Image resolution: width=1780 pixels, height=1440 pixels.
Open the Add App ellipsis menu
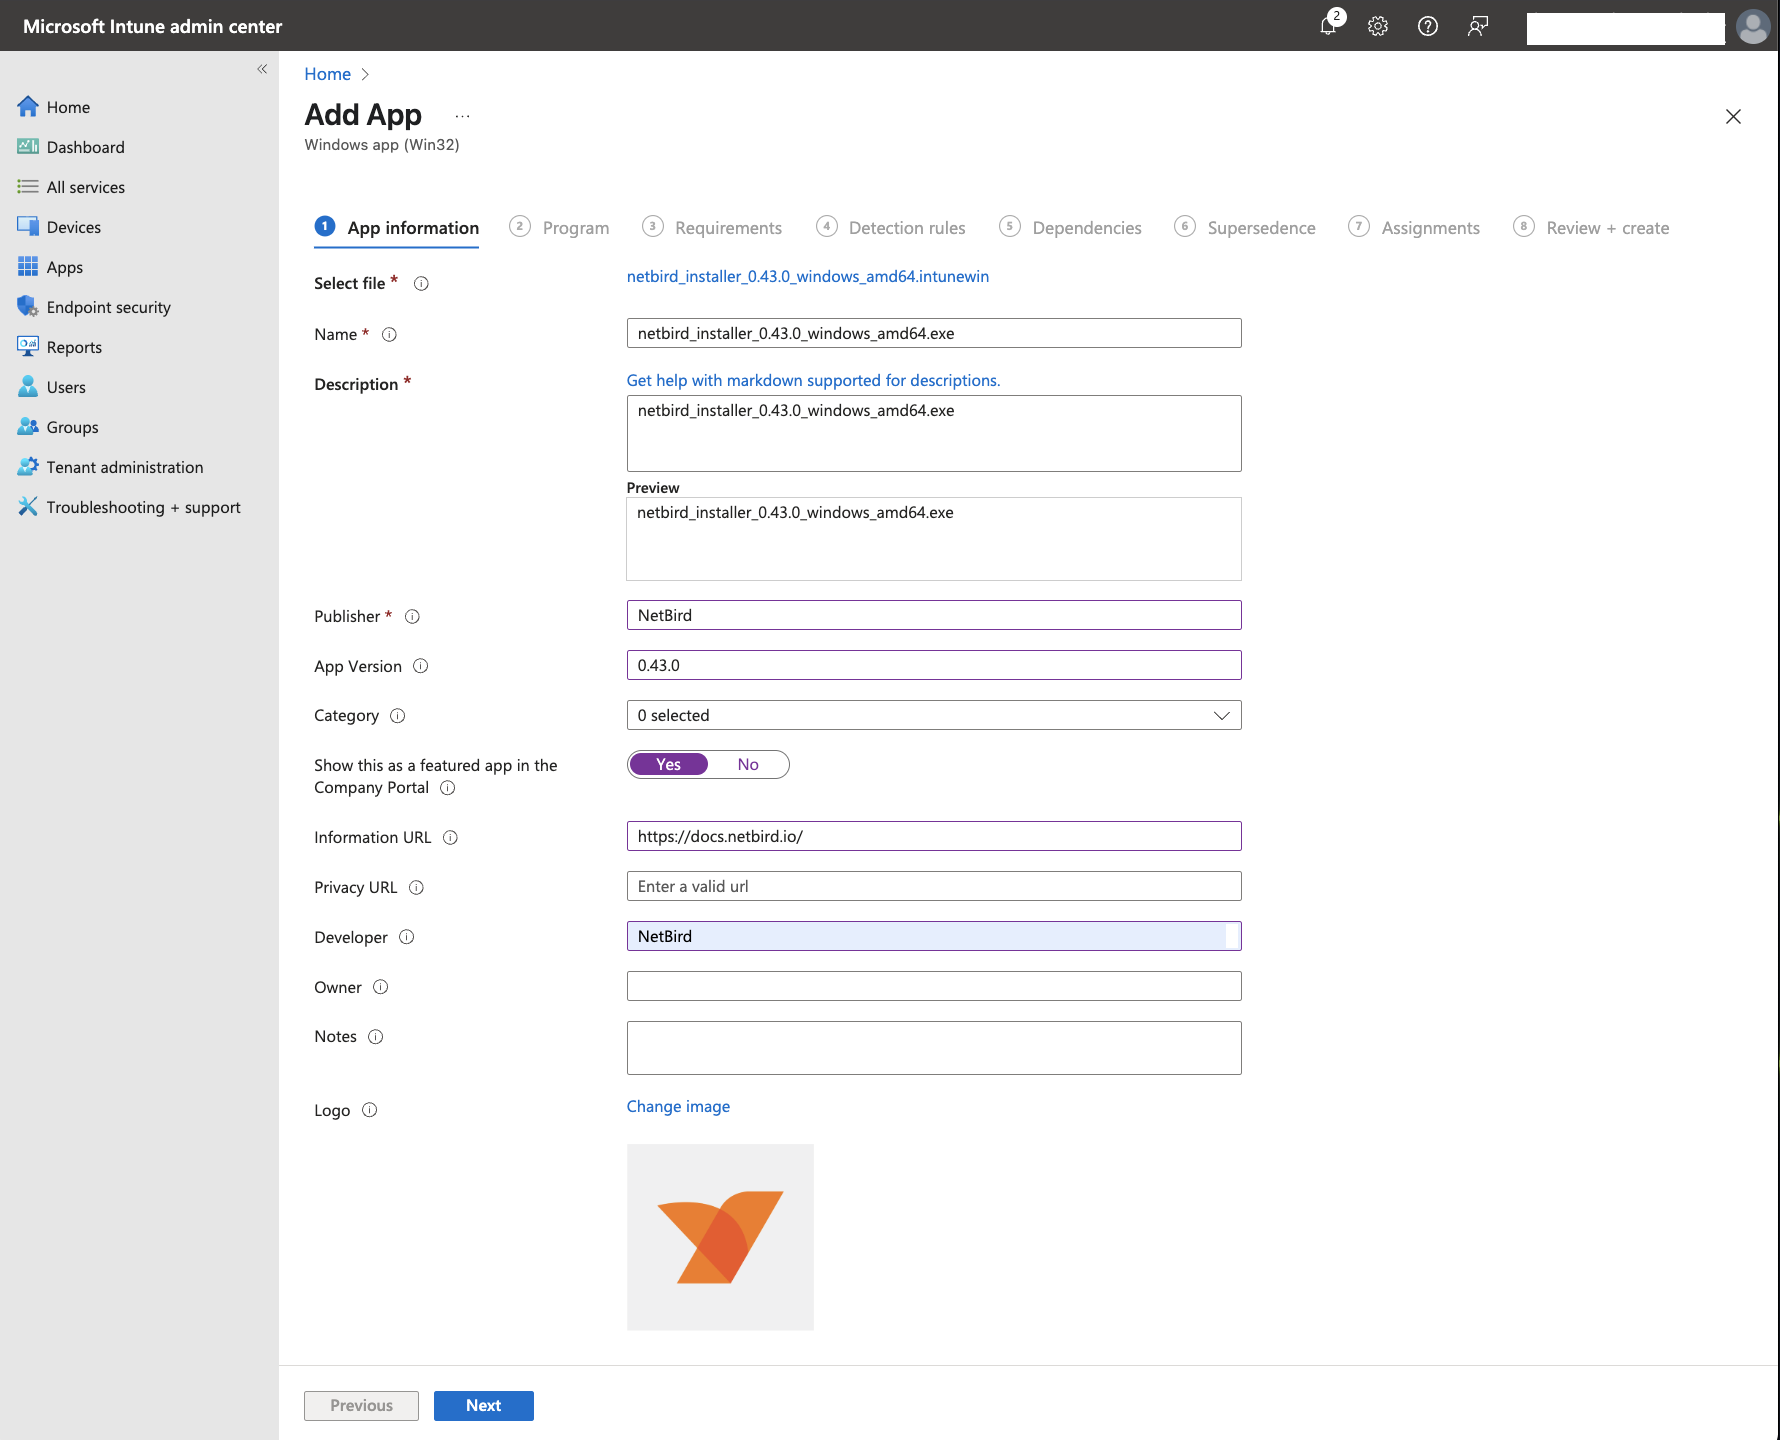click(462, 116)
